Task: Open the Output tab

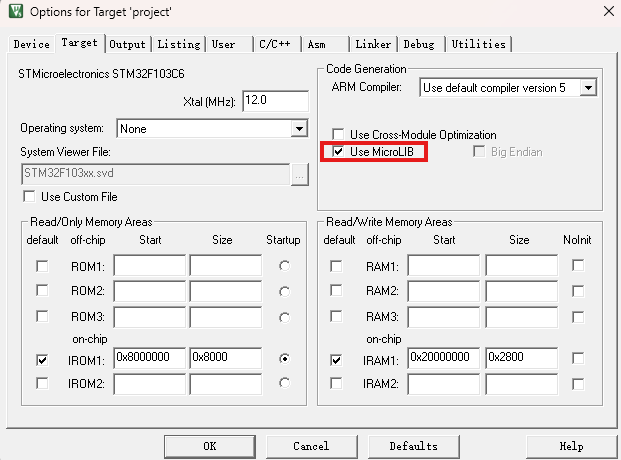Action: tap(128, 44)
